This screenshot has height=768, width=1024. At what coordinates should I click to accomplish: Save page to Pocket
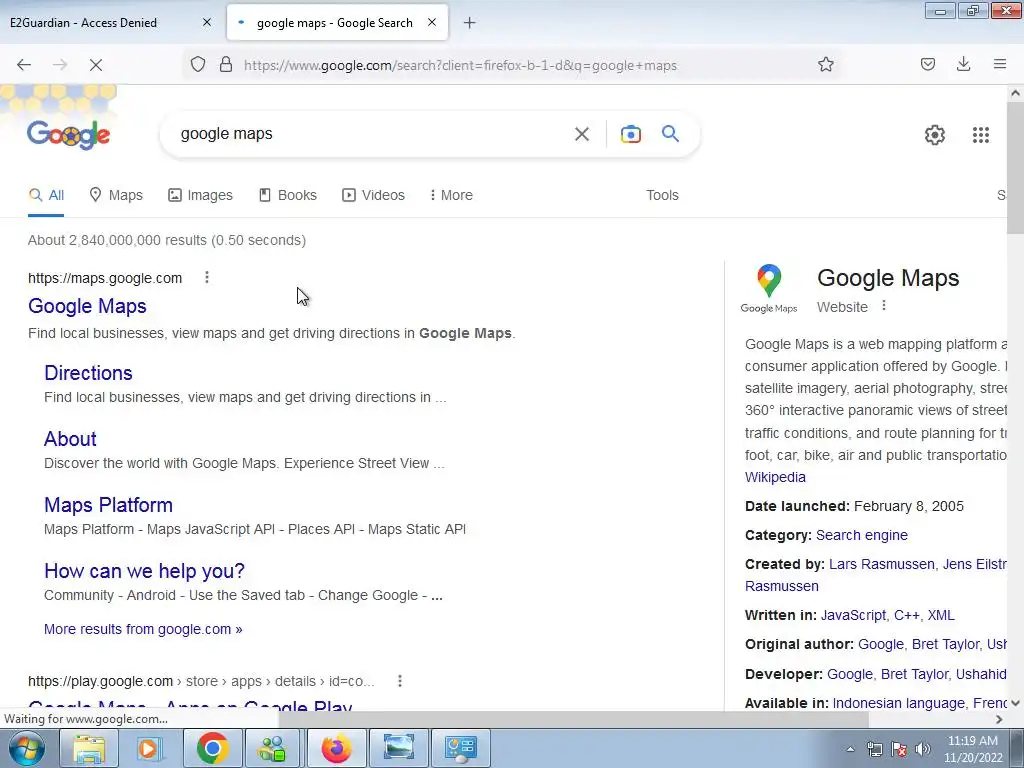point(927,64)
